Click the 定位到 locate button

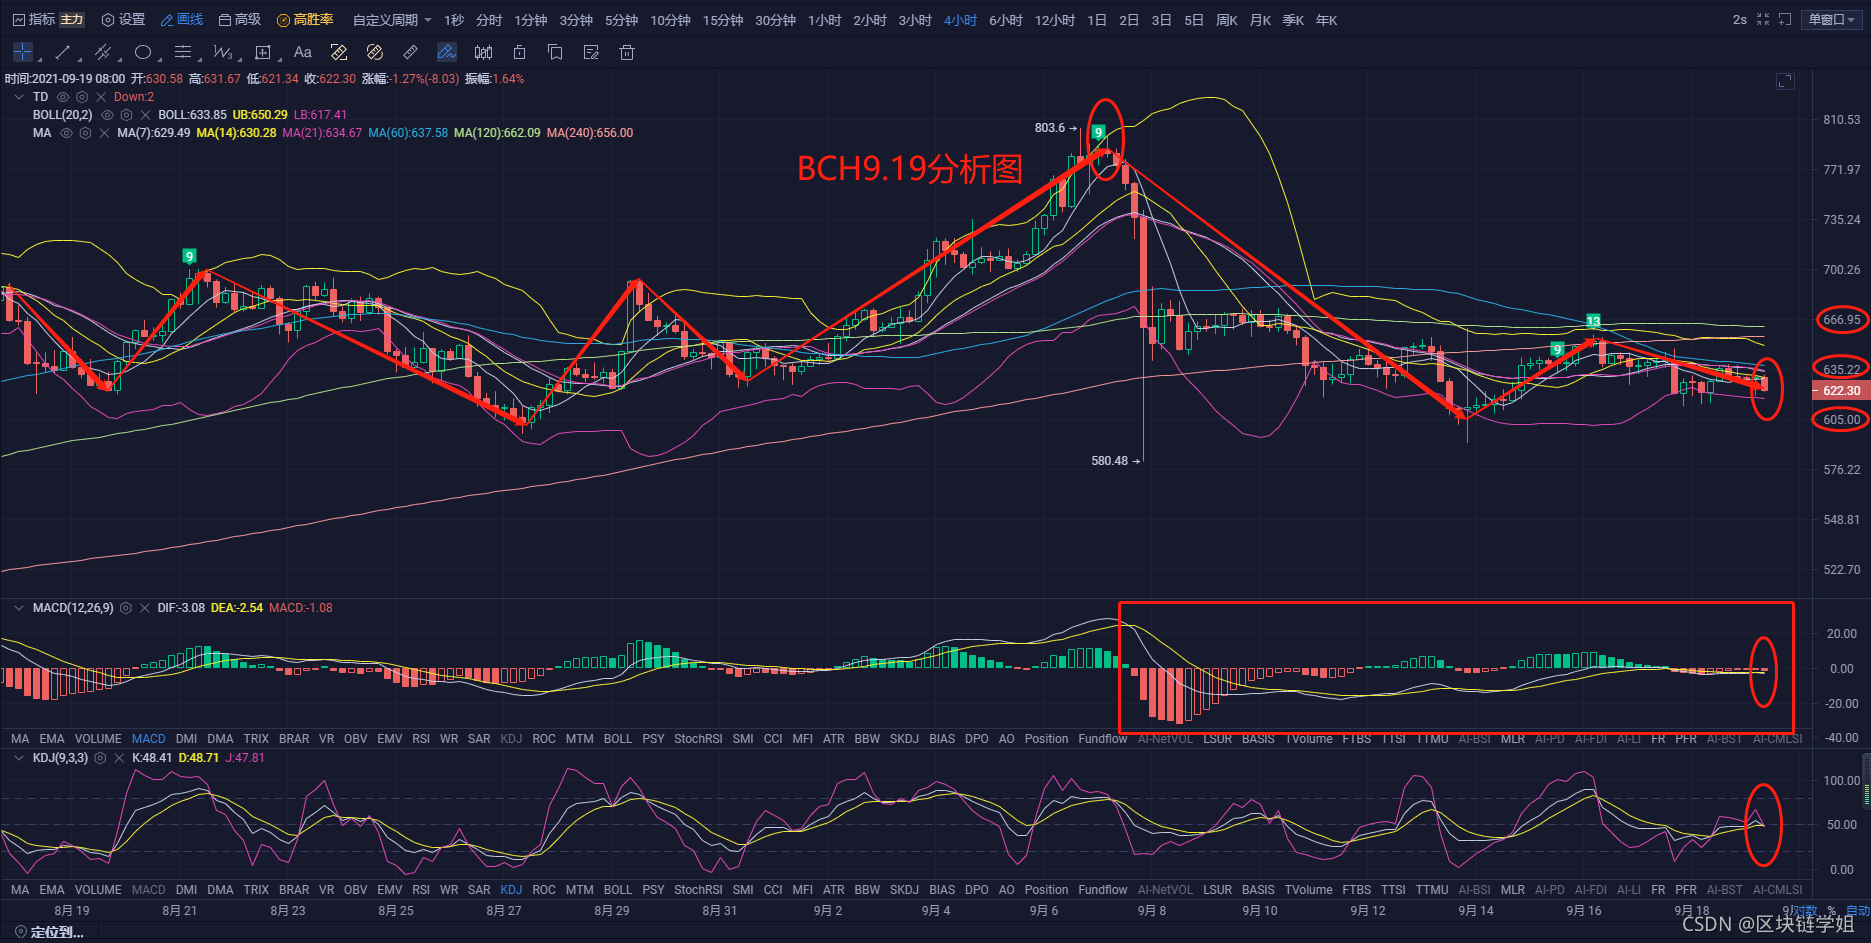tap(50, 932)
